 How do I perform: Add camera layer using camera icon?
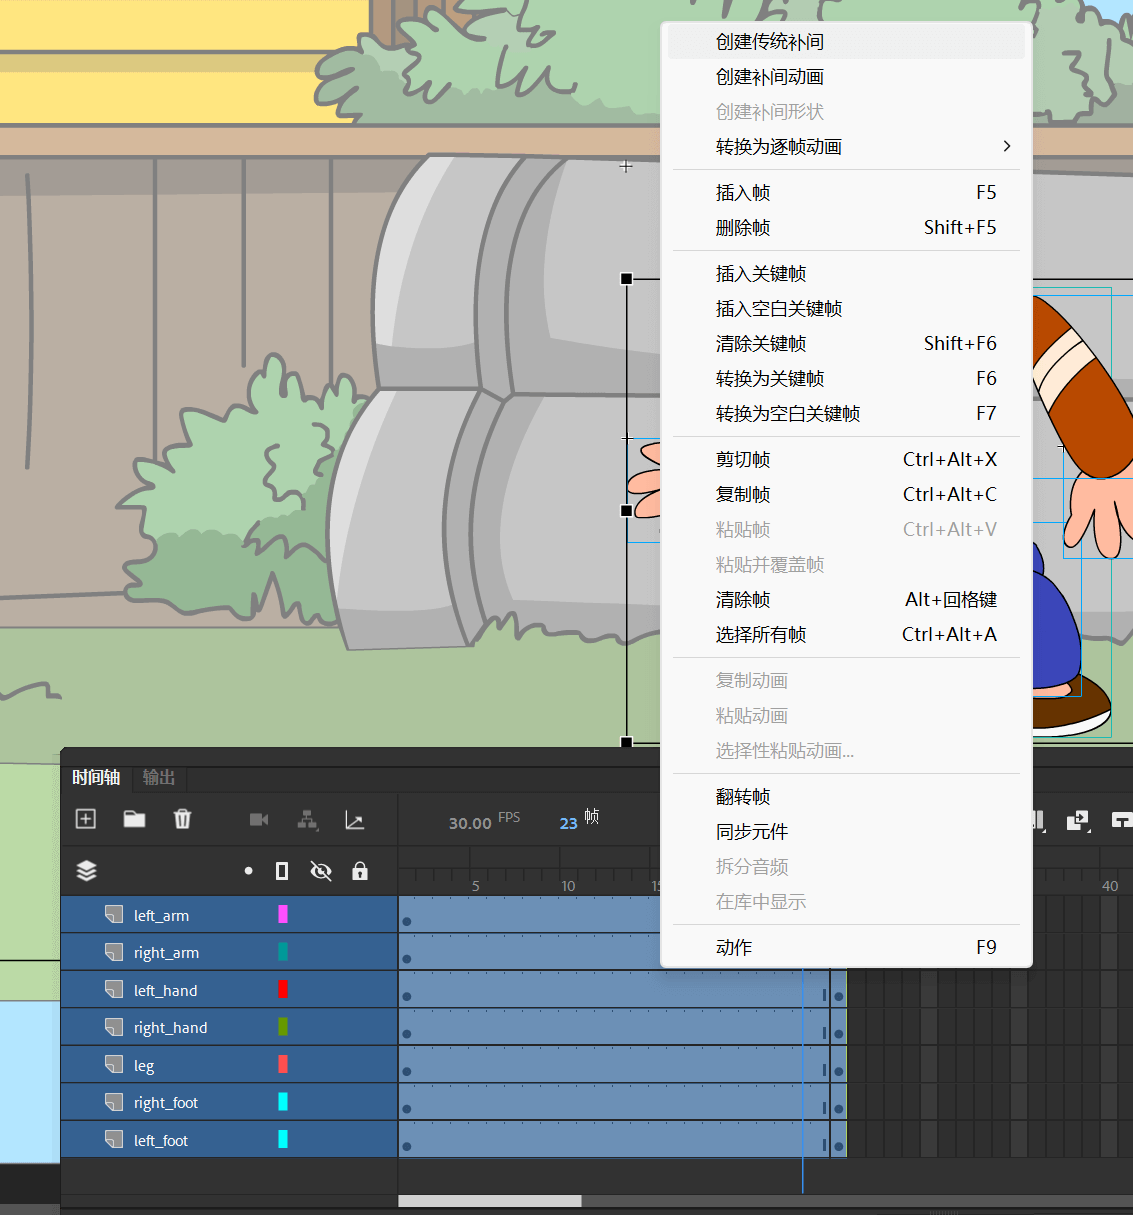259,820
